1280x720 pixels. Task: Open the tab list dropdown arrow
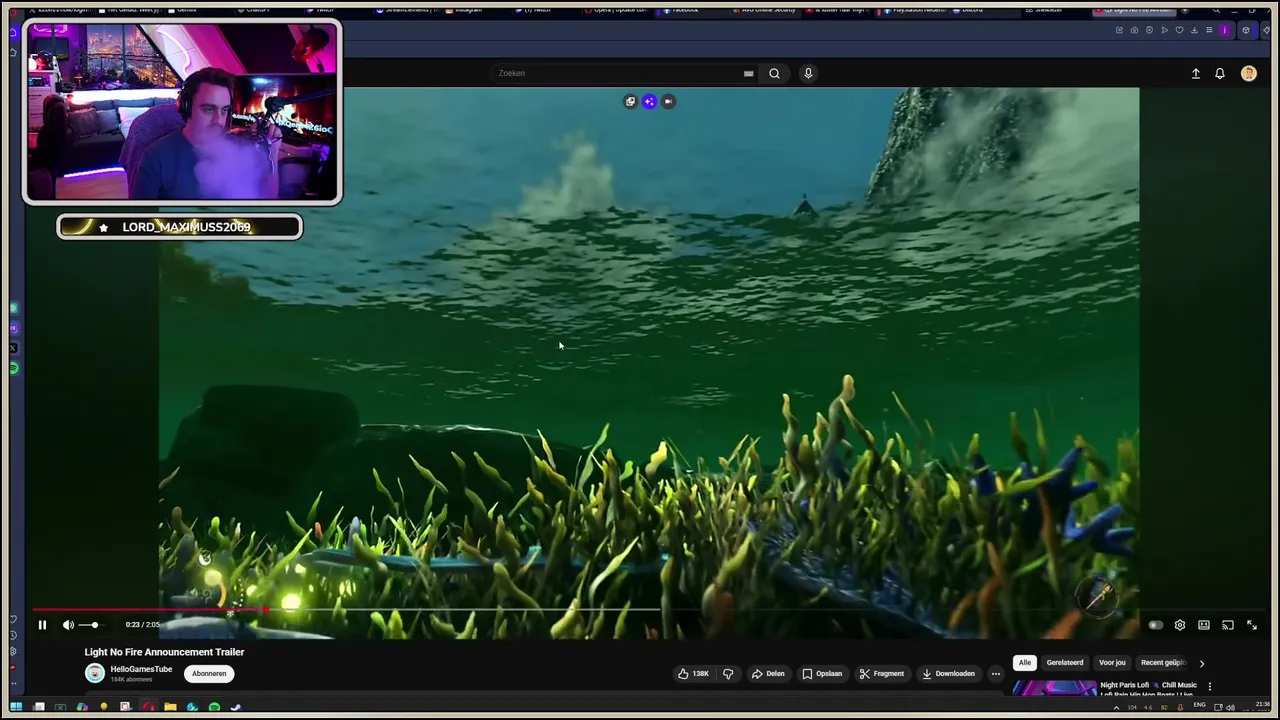click(1185, 10)
